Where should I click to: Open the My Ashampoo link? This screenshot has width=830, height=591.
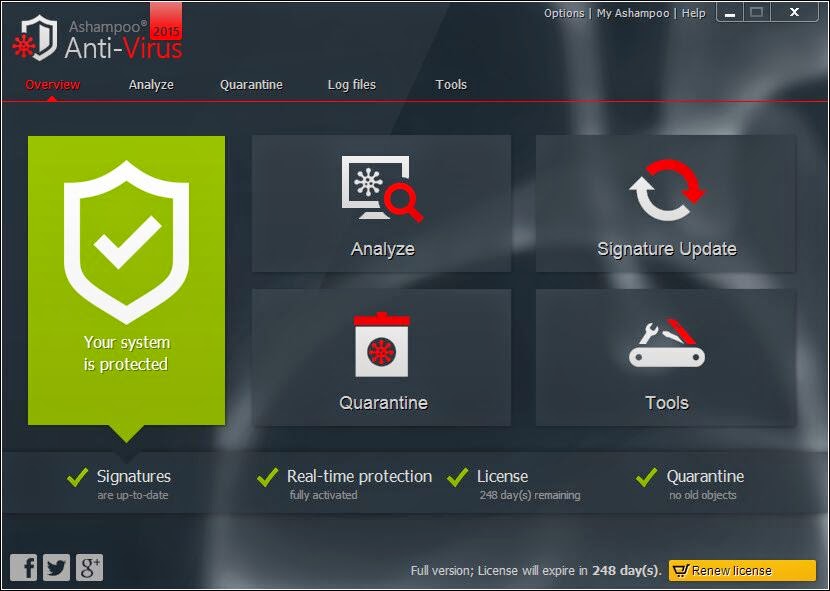pyautogui.click(x=633, y=13)
